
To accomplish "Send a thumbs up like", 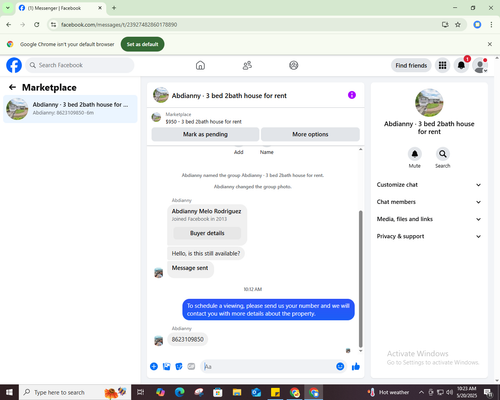I will (x=356, y=367).
